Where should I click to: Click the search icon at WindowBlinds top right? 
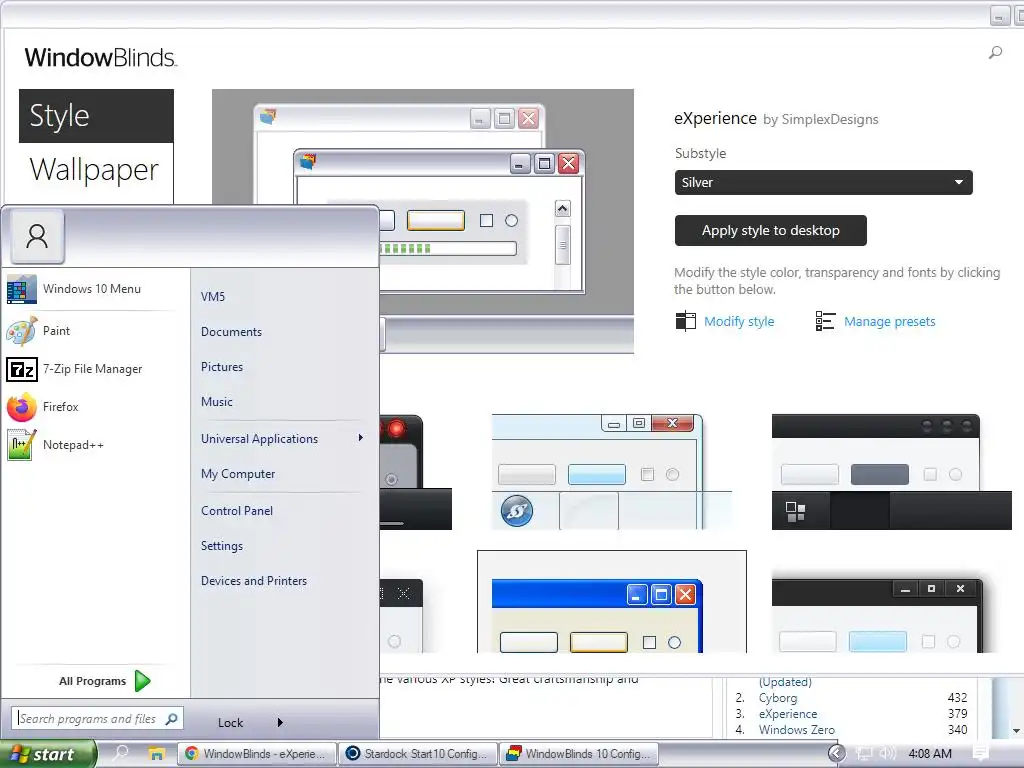tap(995, 52)
